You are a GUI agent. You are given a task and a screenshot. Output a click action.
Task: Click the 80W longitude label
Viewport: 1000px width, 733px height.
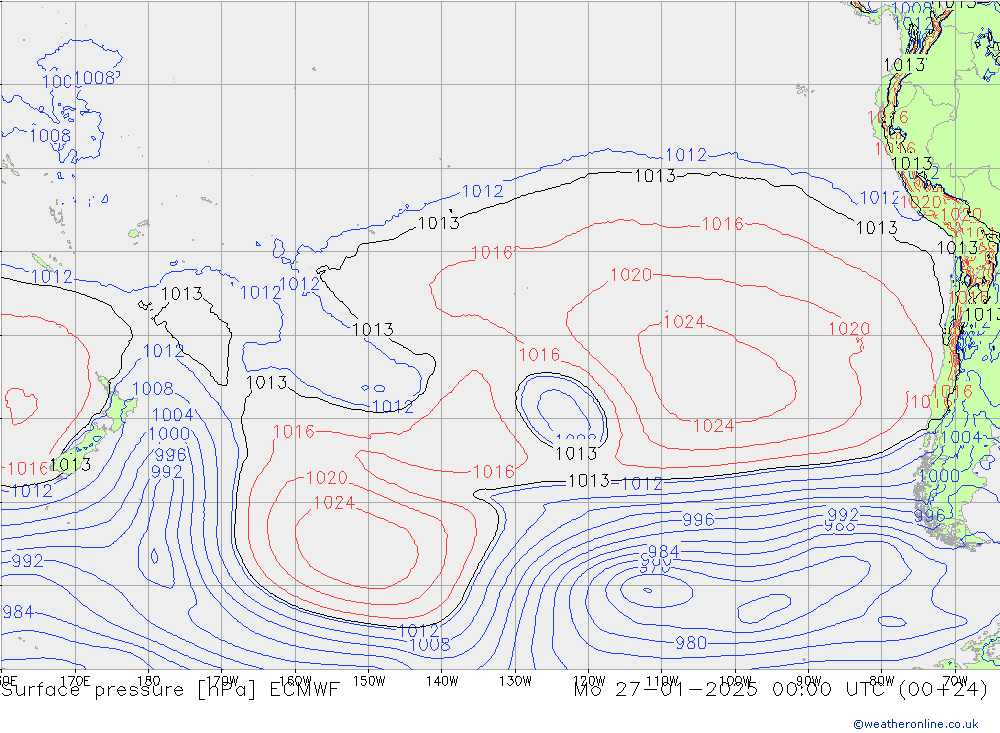[x=882, y=681]
